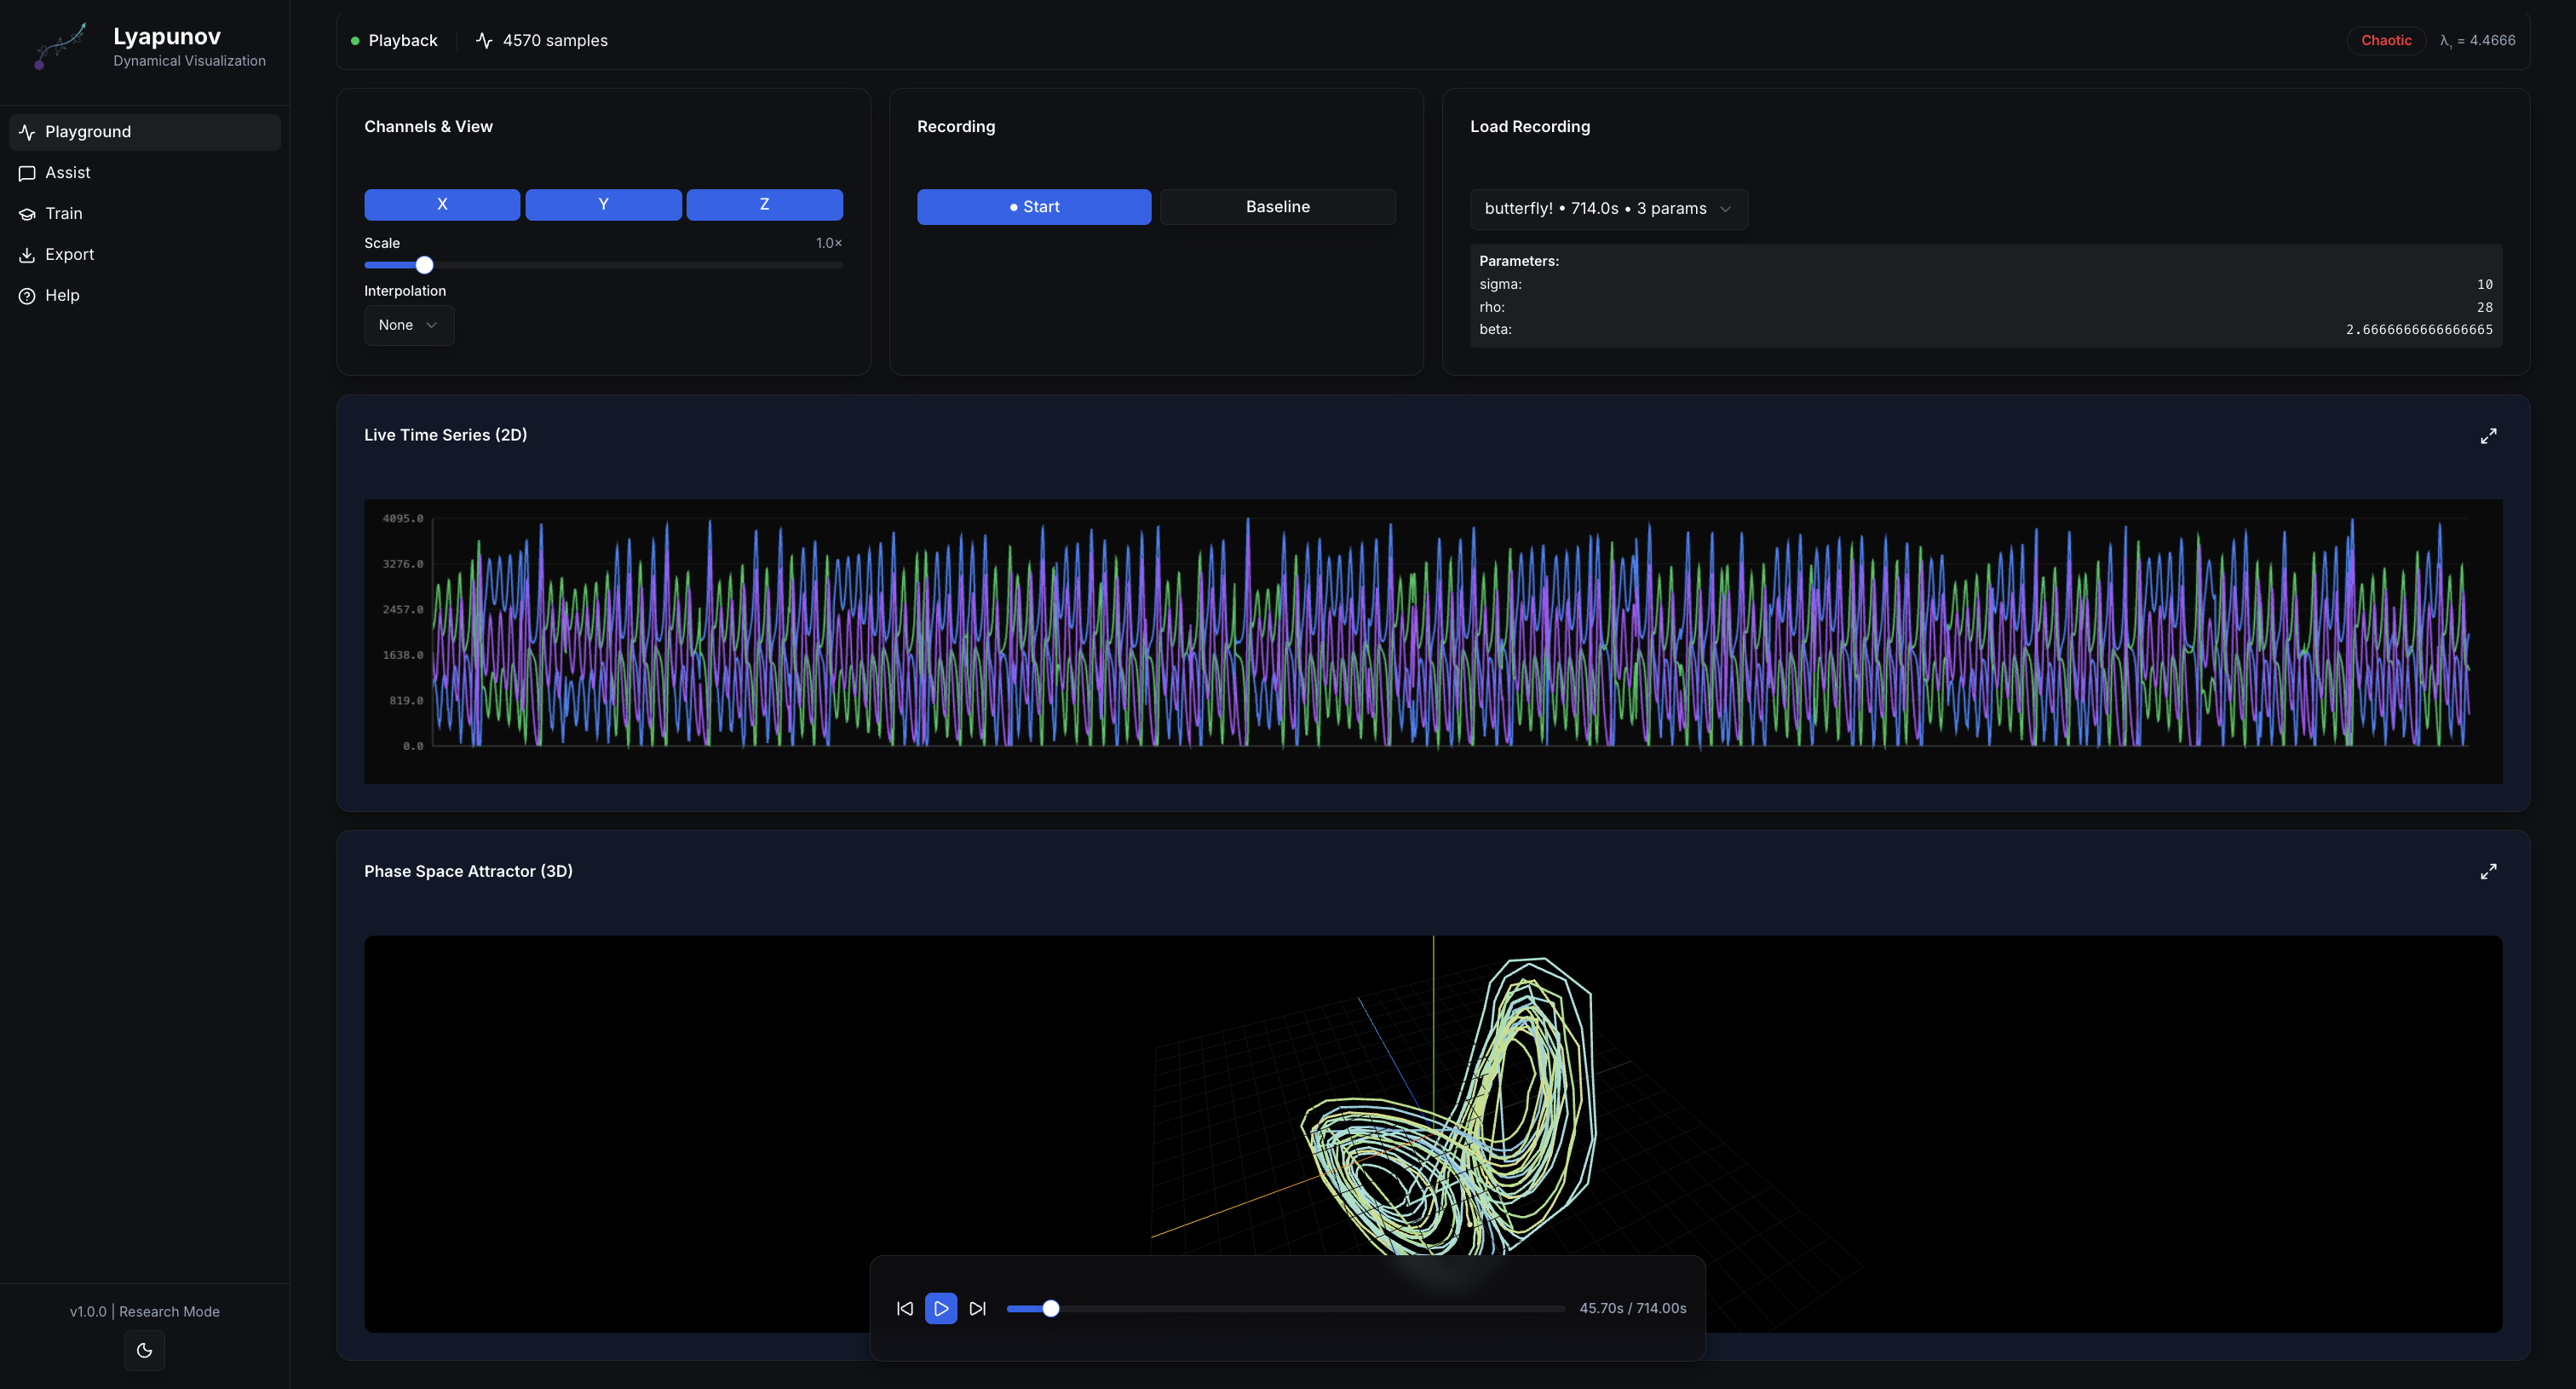Open the Export menu item
Image resolution: width=2576 pixels, height=1389 pixels.
69,255
